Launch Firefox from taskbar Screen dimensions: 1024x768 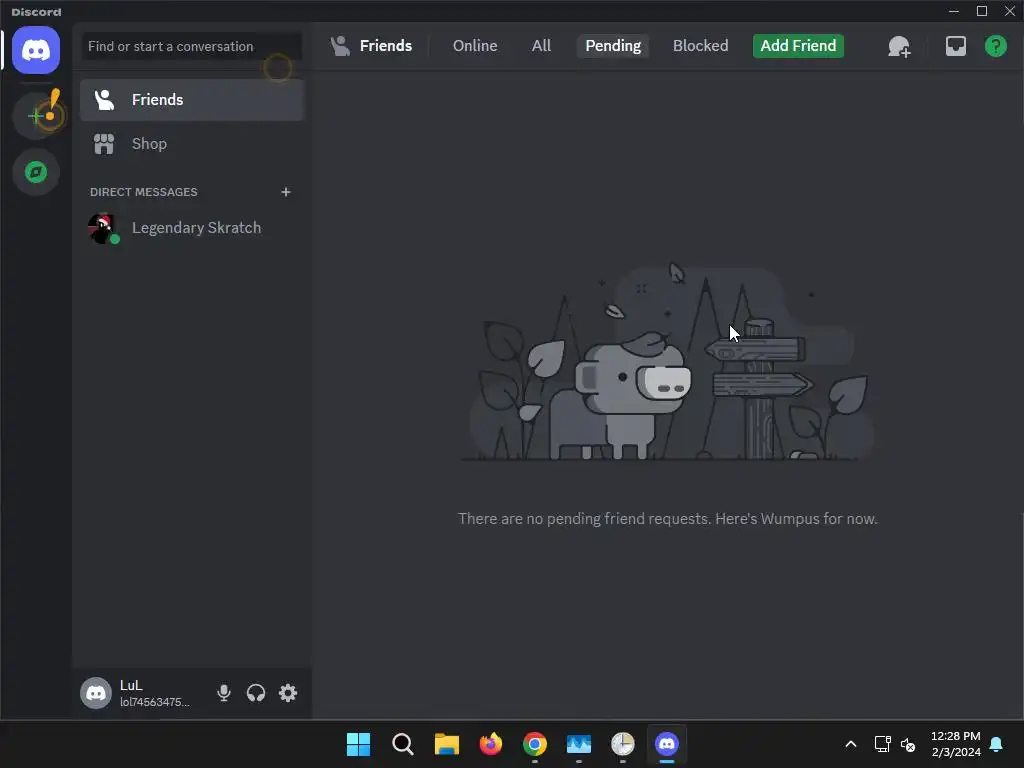(x=490, y=744)
